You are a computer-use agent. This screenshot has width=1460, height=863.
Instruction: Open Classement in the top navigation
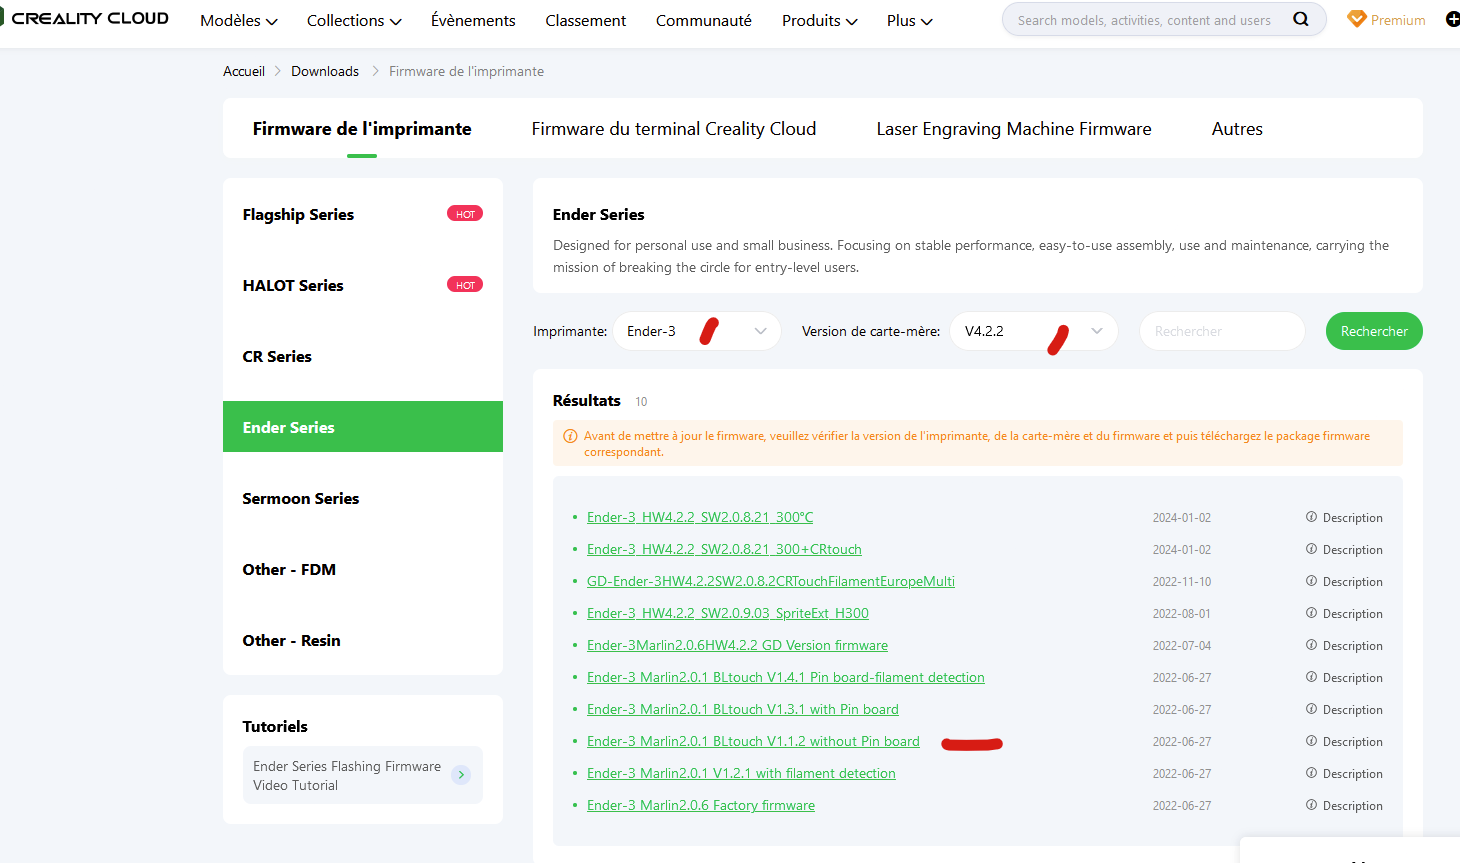point(586,20)
